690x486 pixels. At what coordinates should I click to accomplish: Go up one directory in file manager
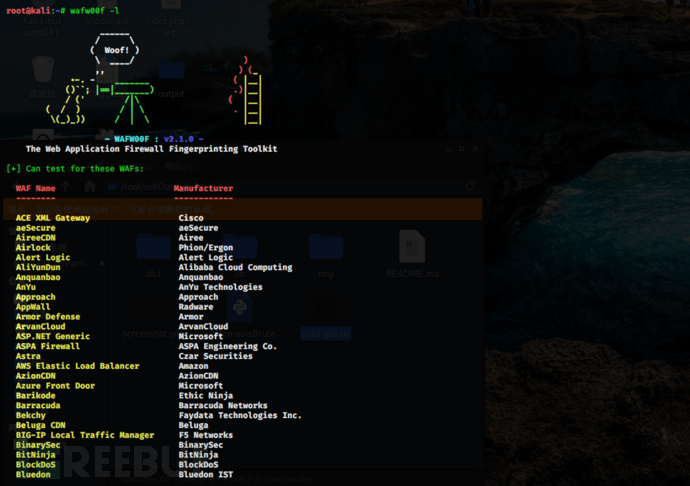click(66, 187)
